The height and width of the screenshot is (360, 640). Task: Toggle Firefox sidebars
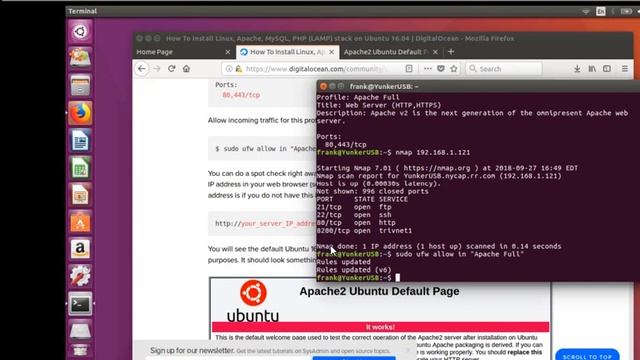(x=607, y=69)
